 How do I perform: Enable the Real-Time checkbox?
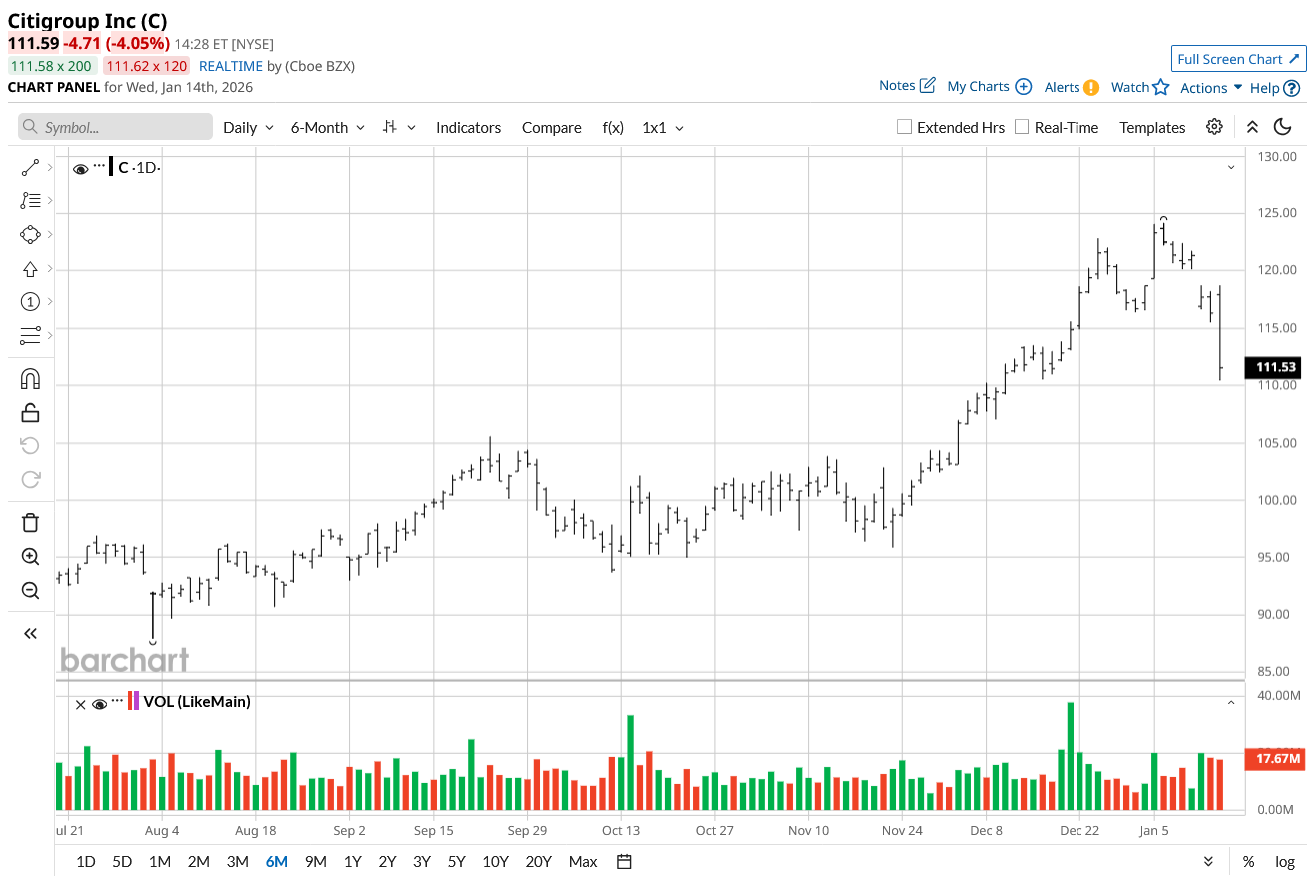point(1022,127)
